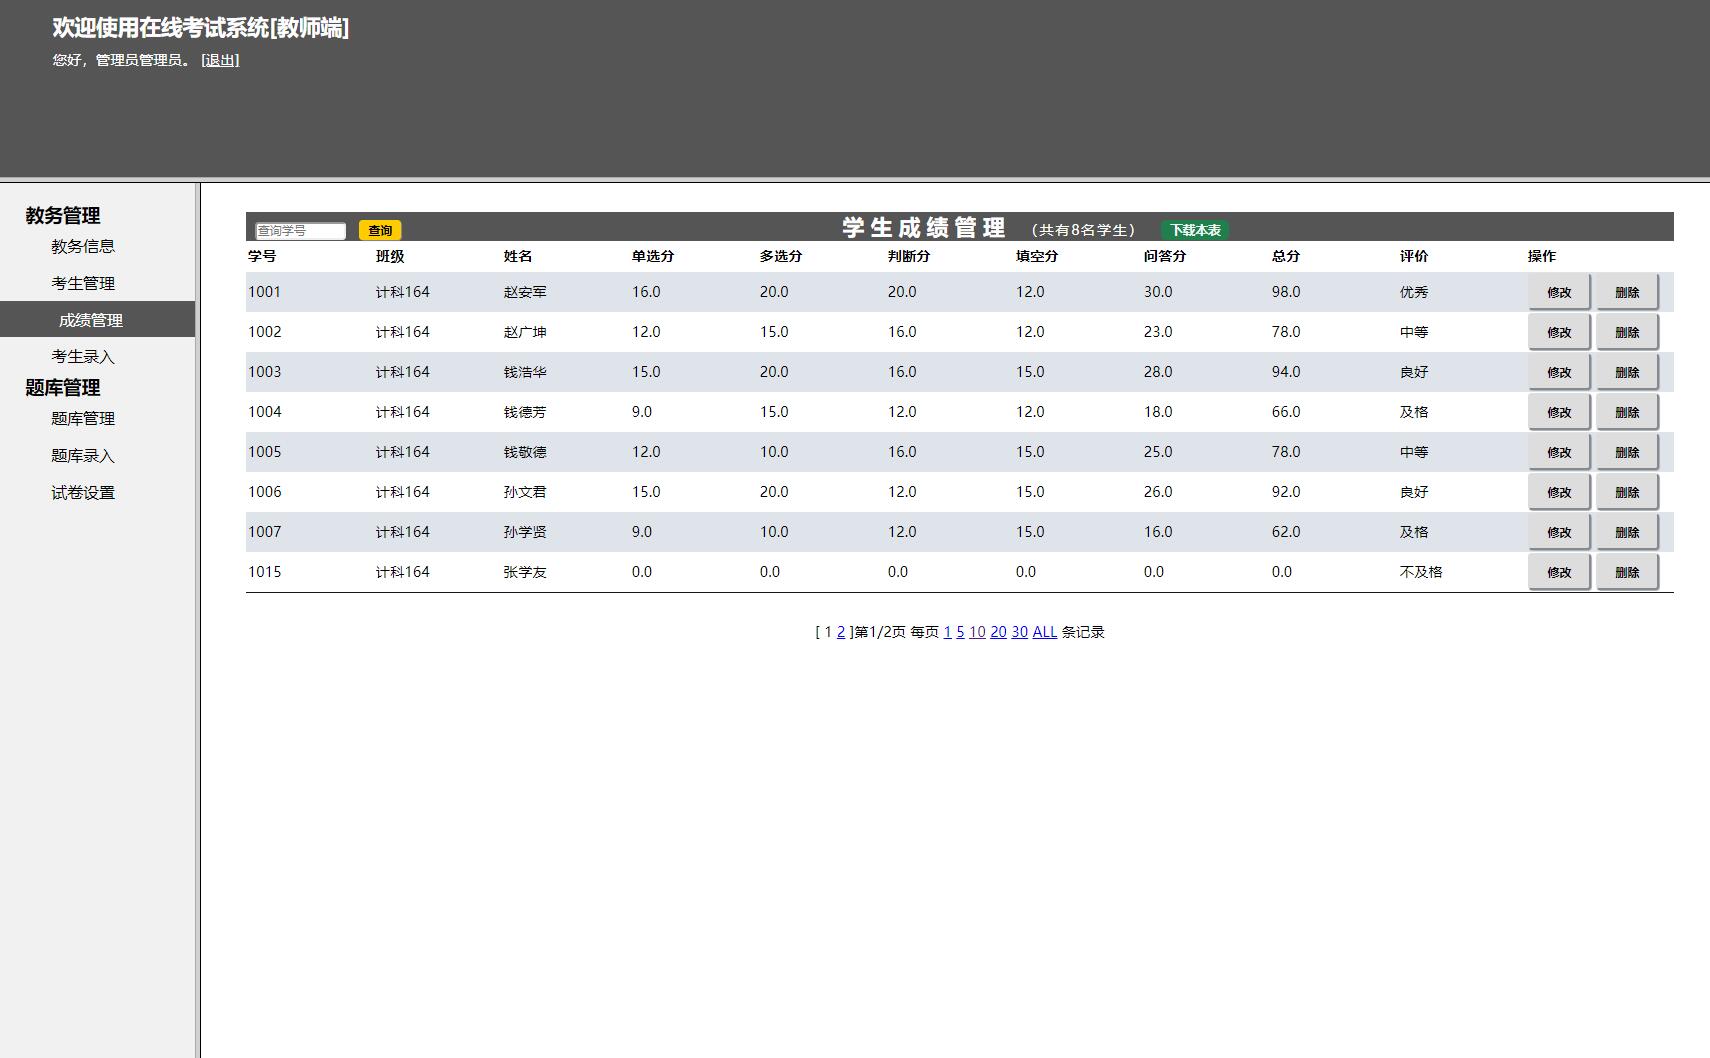Delete student 1004 钱德芳
This screenshot has width=1710, height=1058.
[1627, 412]
